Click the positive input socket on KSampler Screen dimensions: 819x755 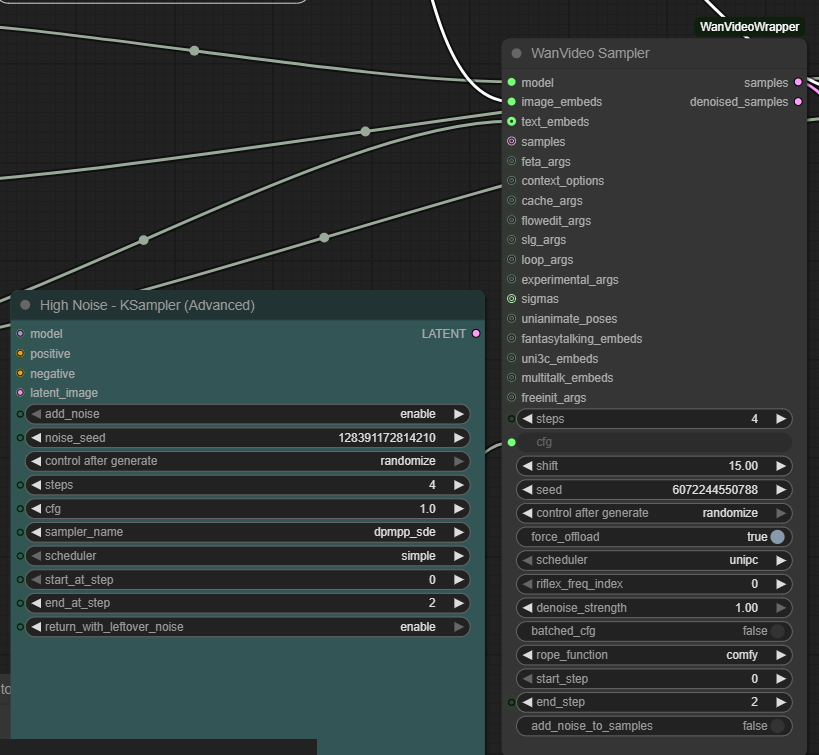[x=20, y=353]
